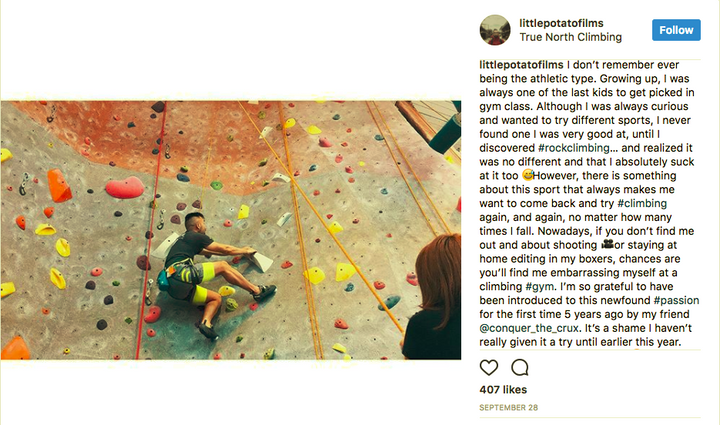Open comments via speech bubble icon
The height and width of the screenshot is (425, 720).
click(520, 368)
